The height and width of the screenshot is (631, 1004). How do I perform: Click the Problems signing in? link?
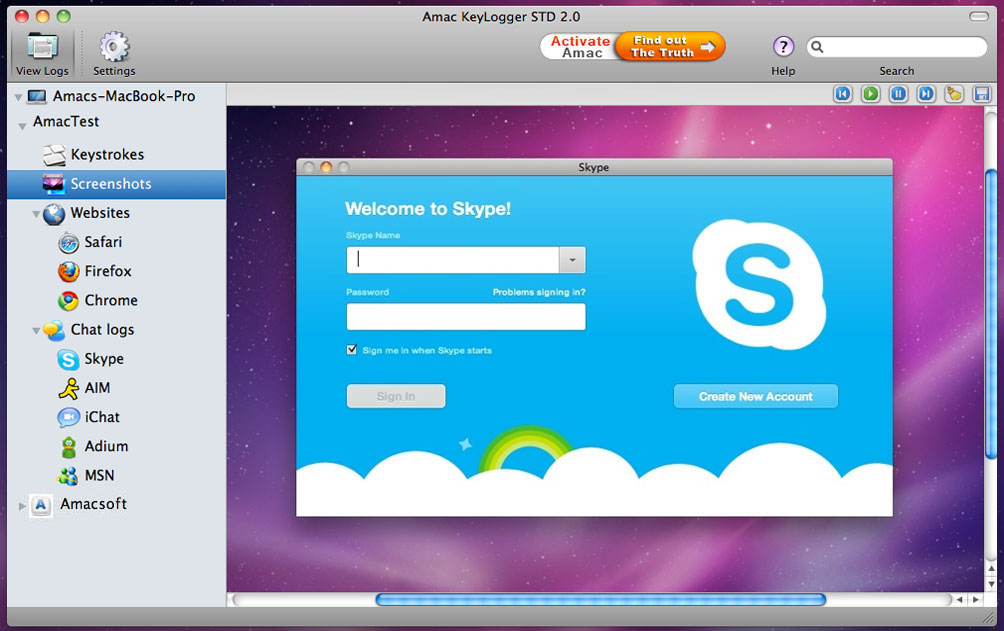click(x=539, y=292)
